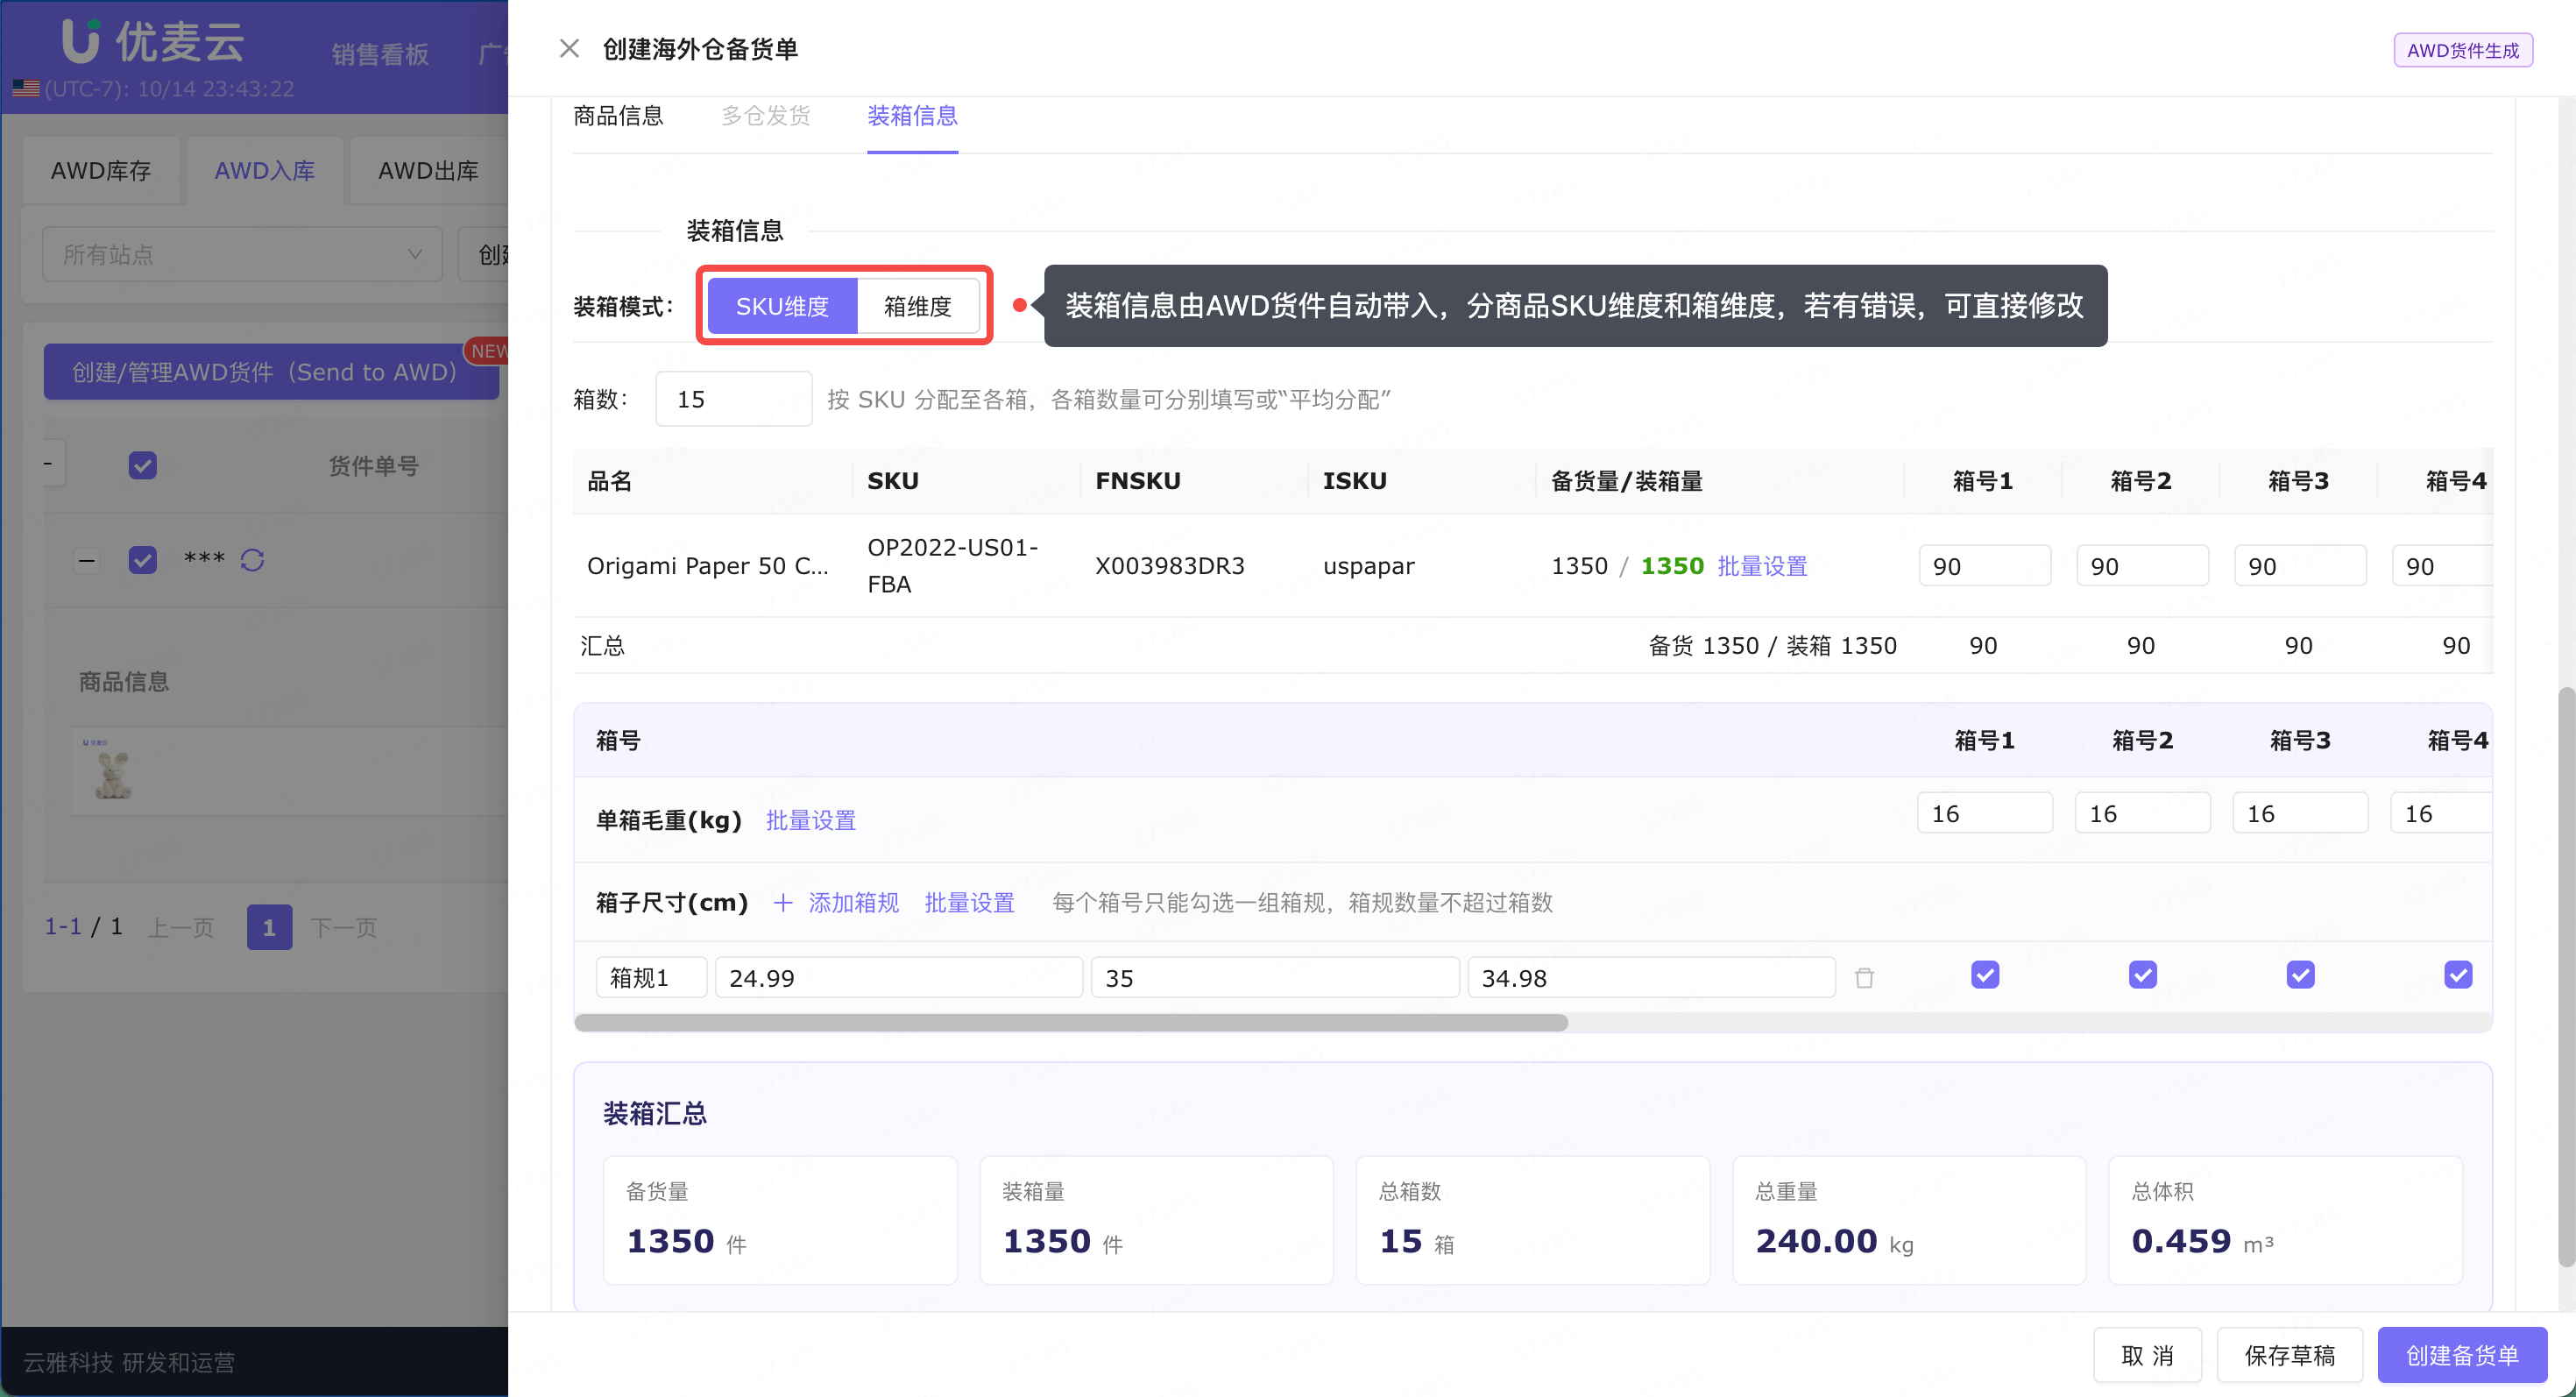
Task: Click the 优麦云 logo icon
Action: (81, 41)
